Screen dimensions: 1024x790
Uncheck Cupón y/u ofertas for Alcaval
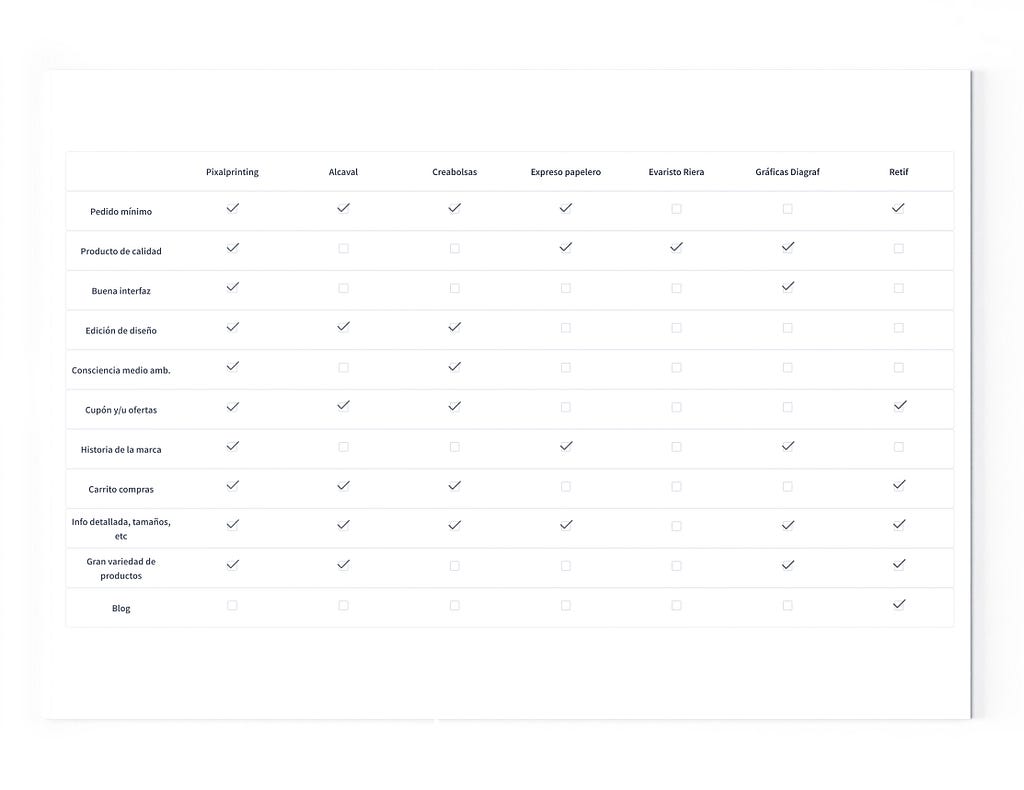coord(344,406)
